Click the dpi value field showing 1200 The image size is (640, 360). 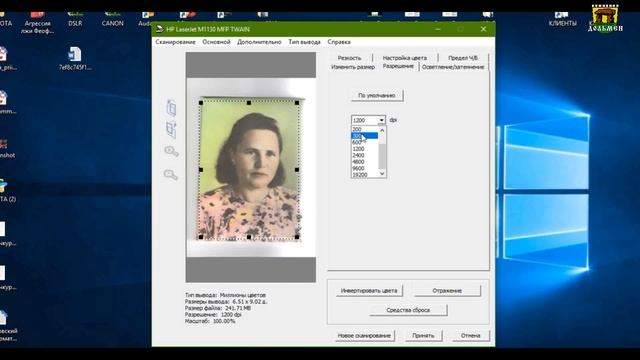tap(364, 120)
